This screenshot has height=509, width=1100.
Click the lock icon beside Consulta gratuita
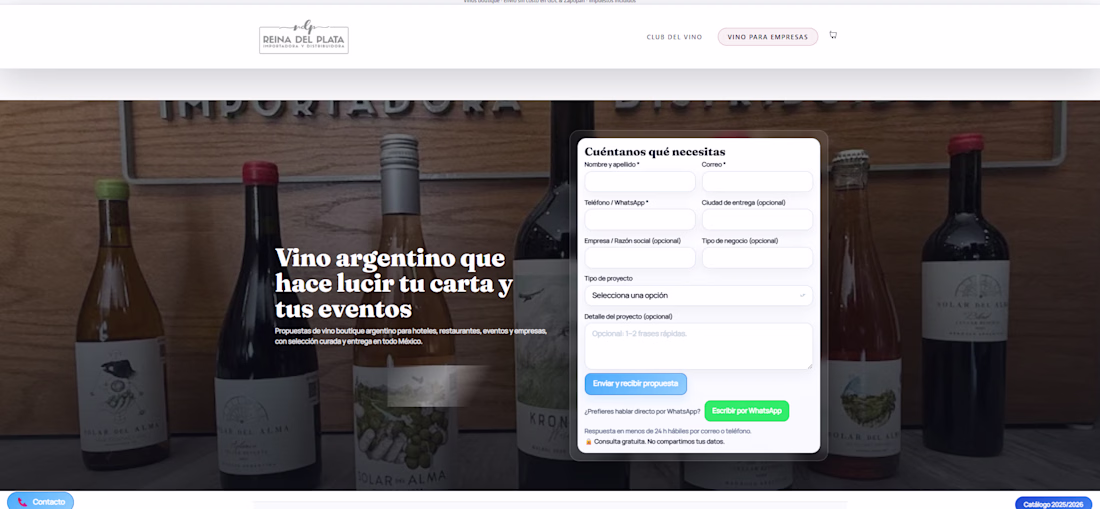click(588, 442)
